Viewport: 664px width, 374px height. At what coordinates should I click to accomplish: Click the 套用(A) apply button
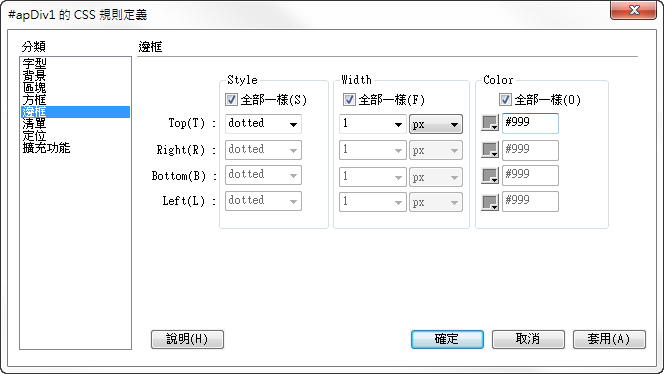pyautogui.click(x=609, y=339)
